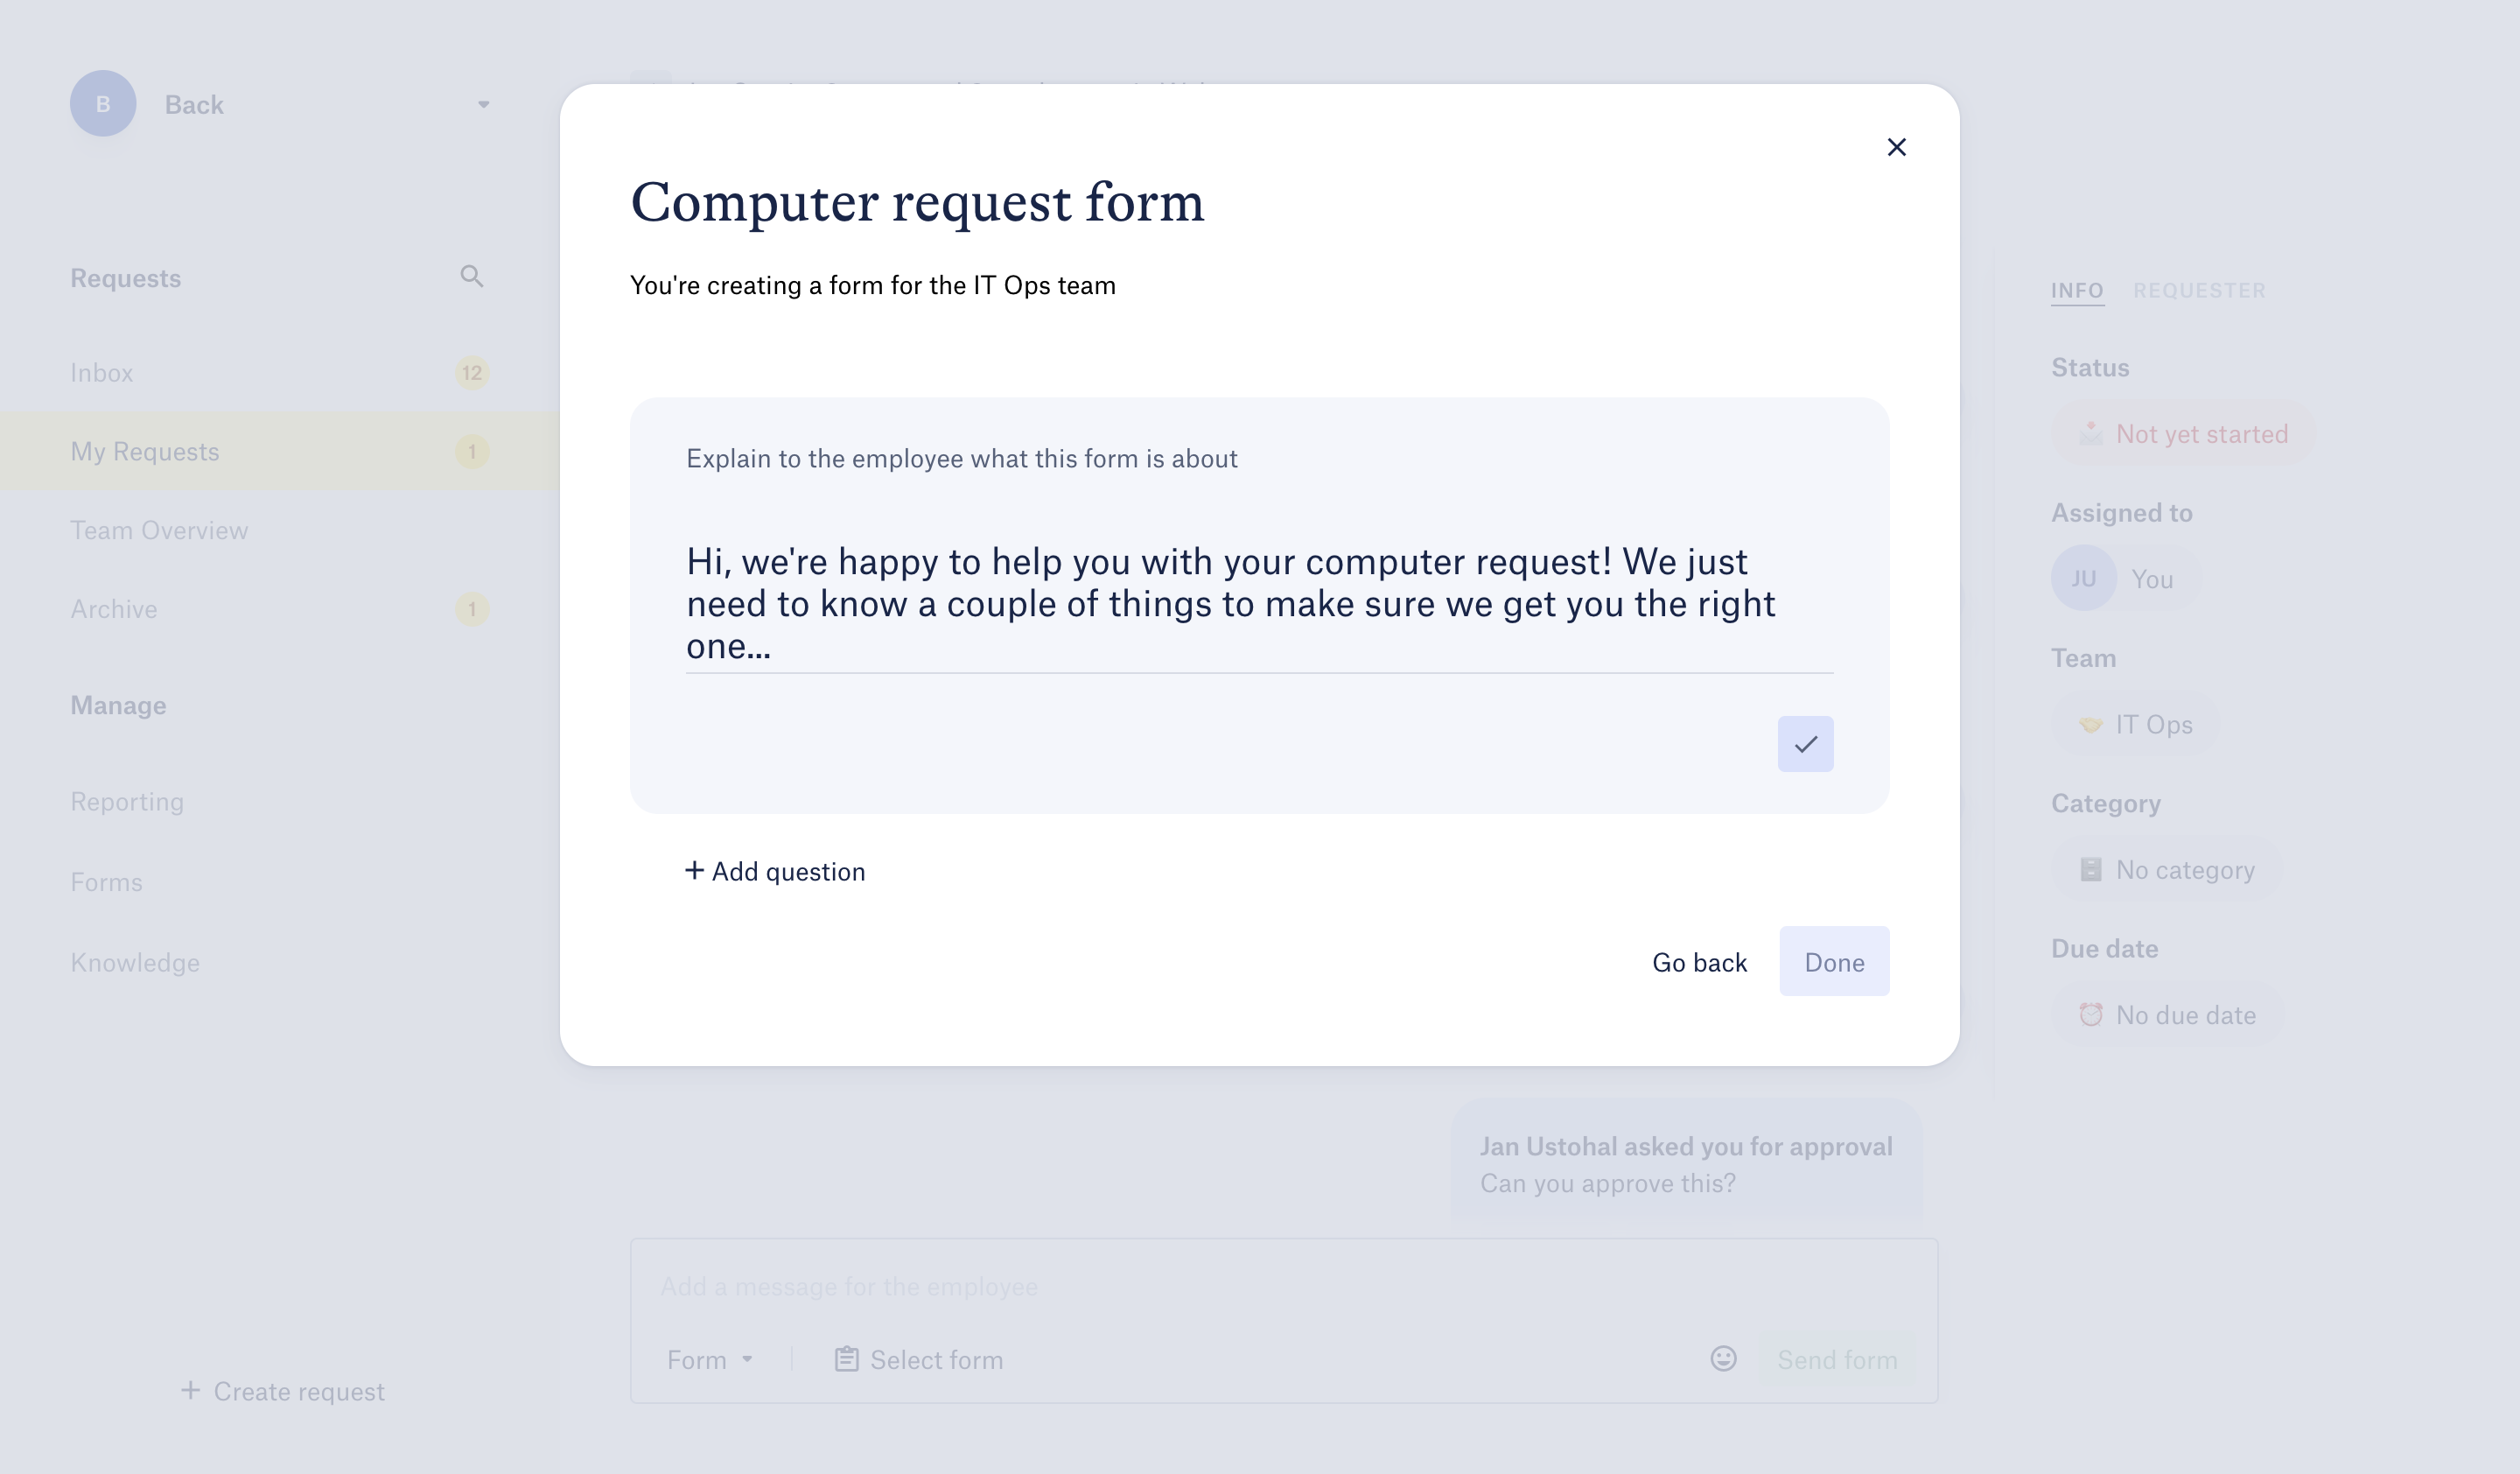Open the Form message type dropdown
Screen dimensions: 2520x1474
[x=710, y=1360]
